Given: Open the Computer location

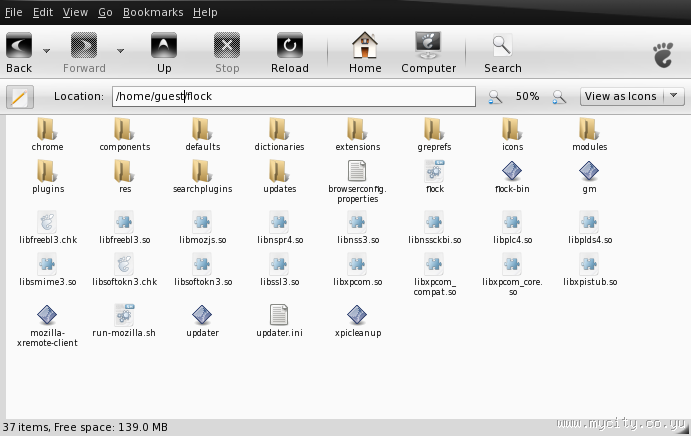Looking at the screenshot, I should point(428,52).
